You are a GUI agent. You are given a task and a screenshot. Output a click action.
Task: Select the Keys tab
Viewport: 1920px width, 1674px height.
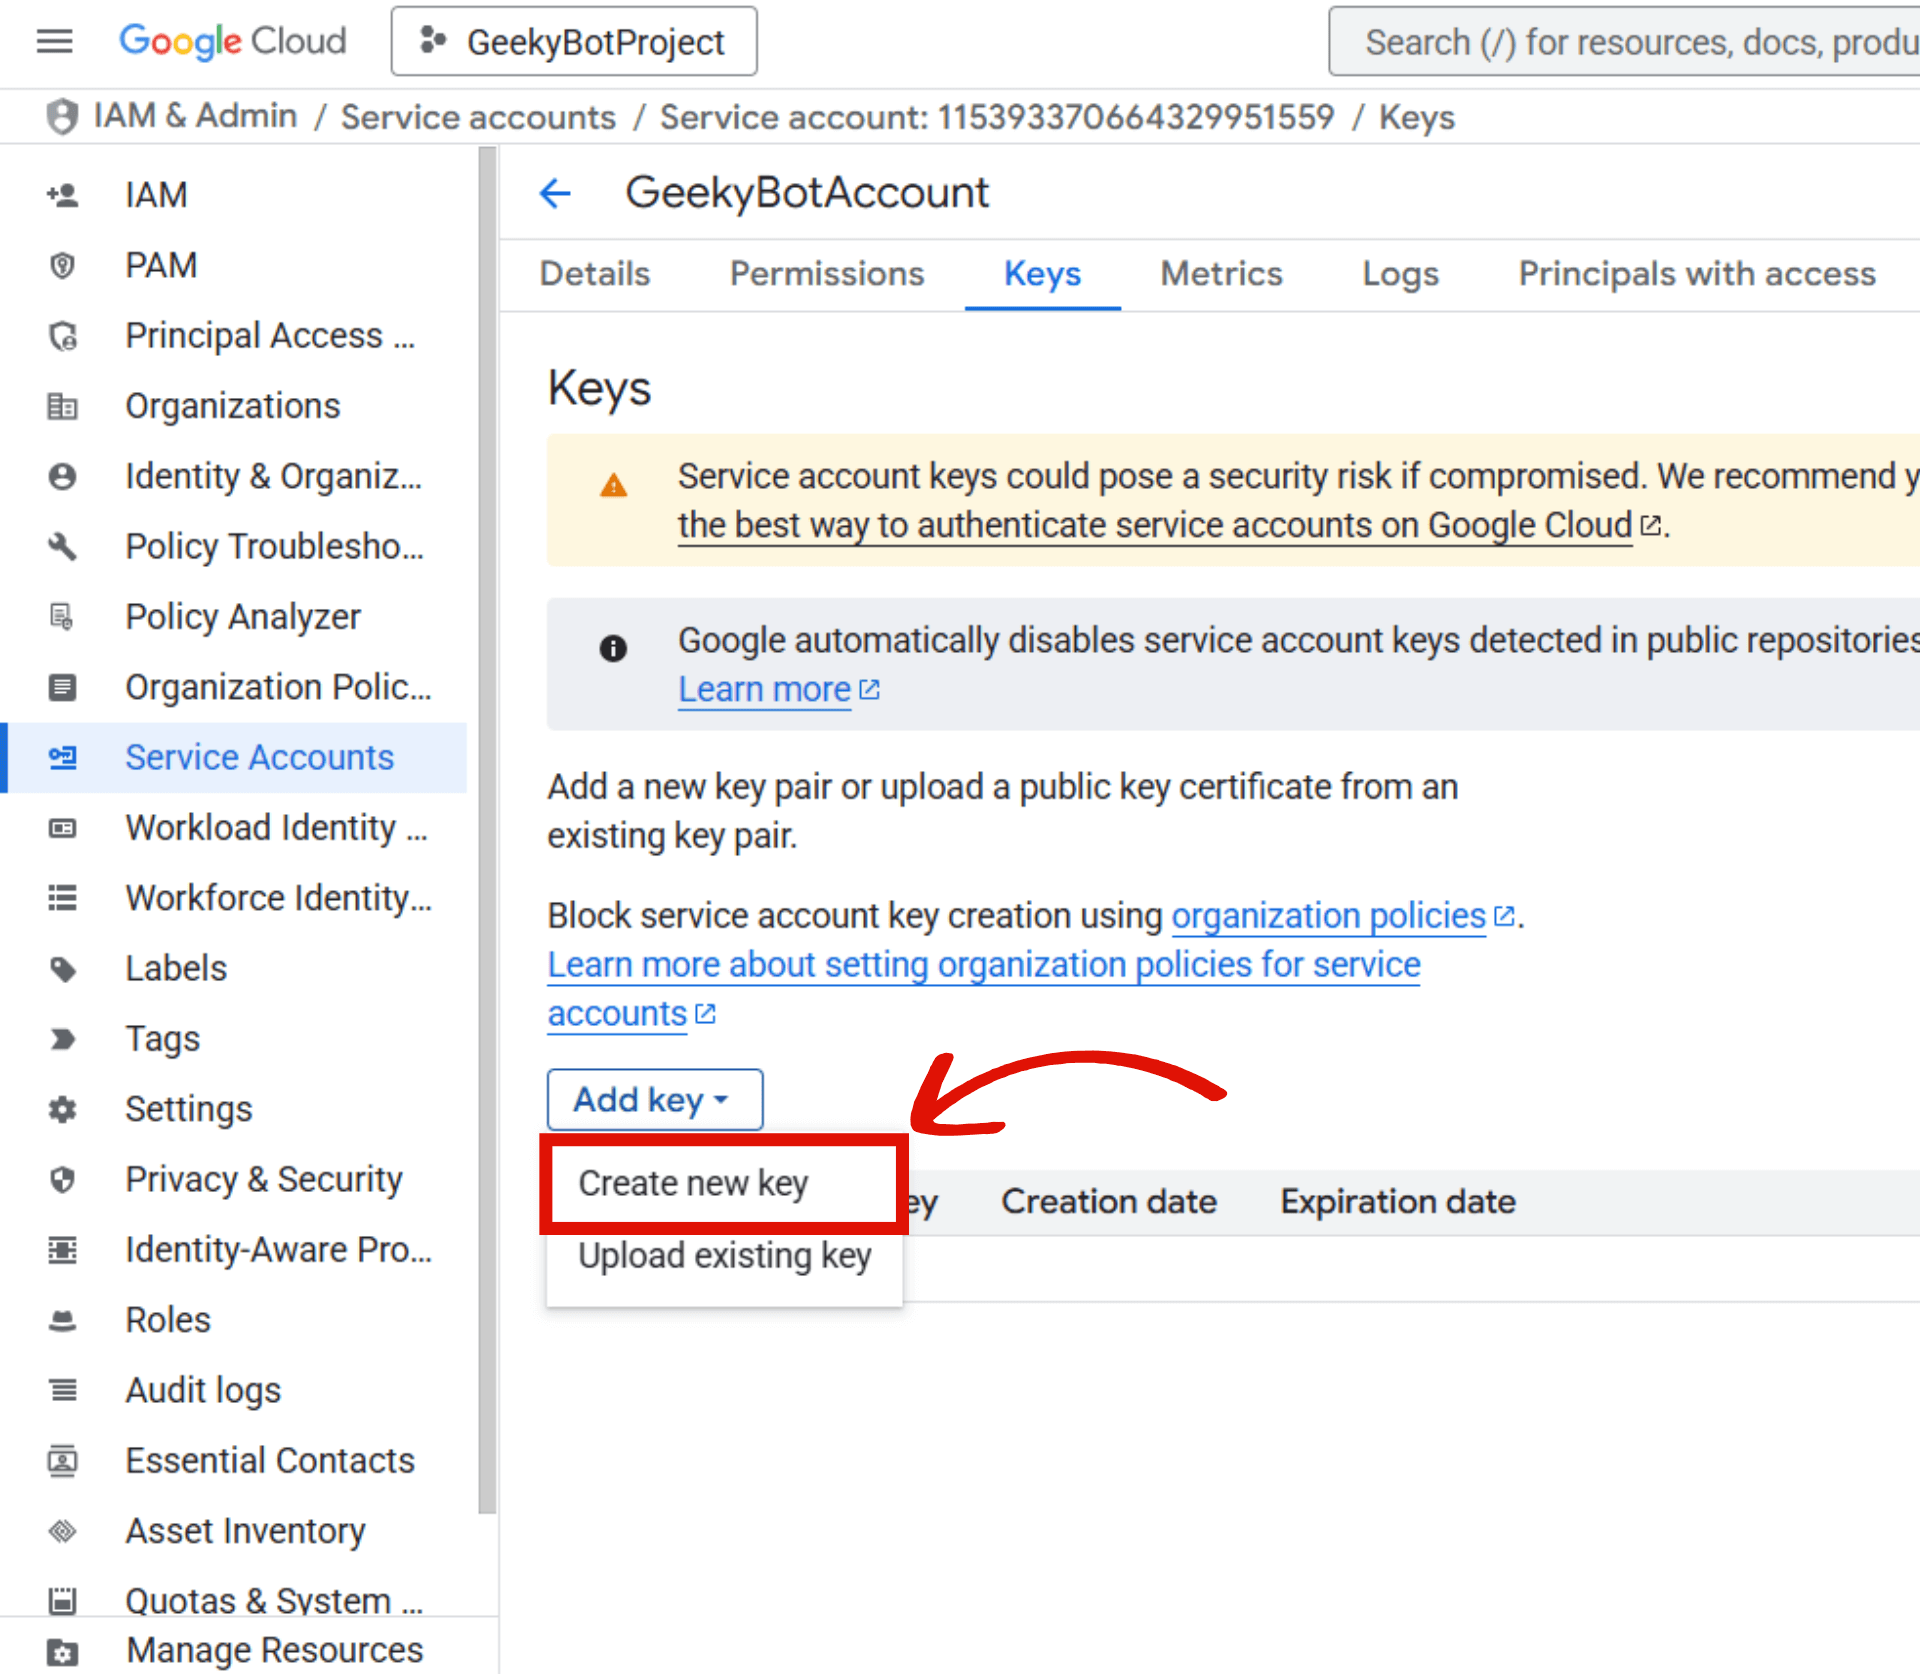[x=1043, y=273]
